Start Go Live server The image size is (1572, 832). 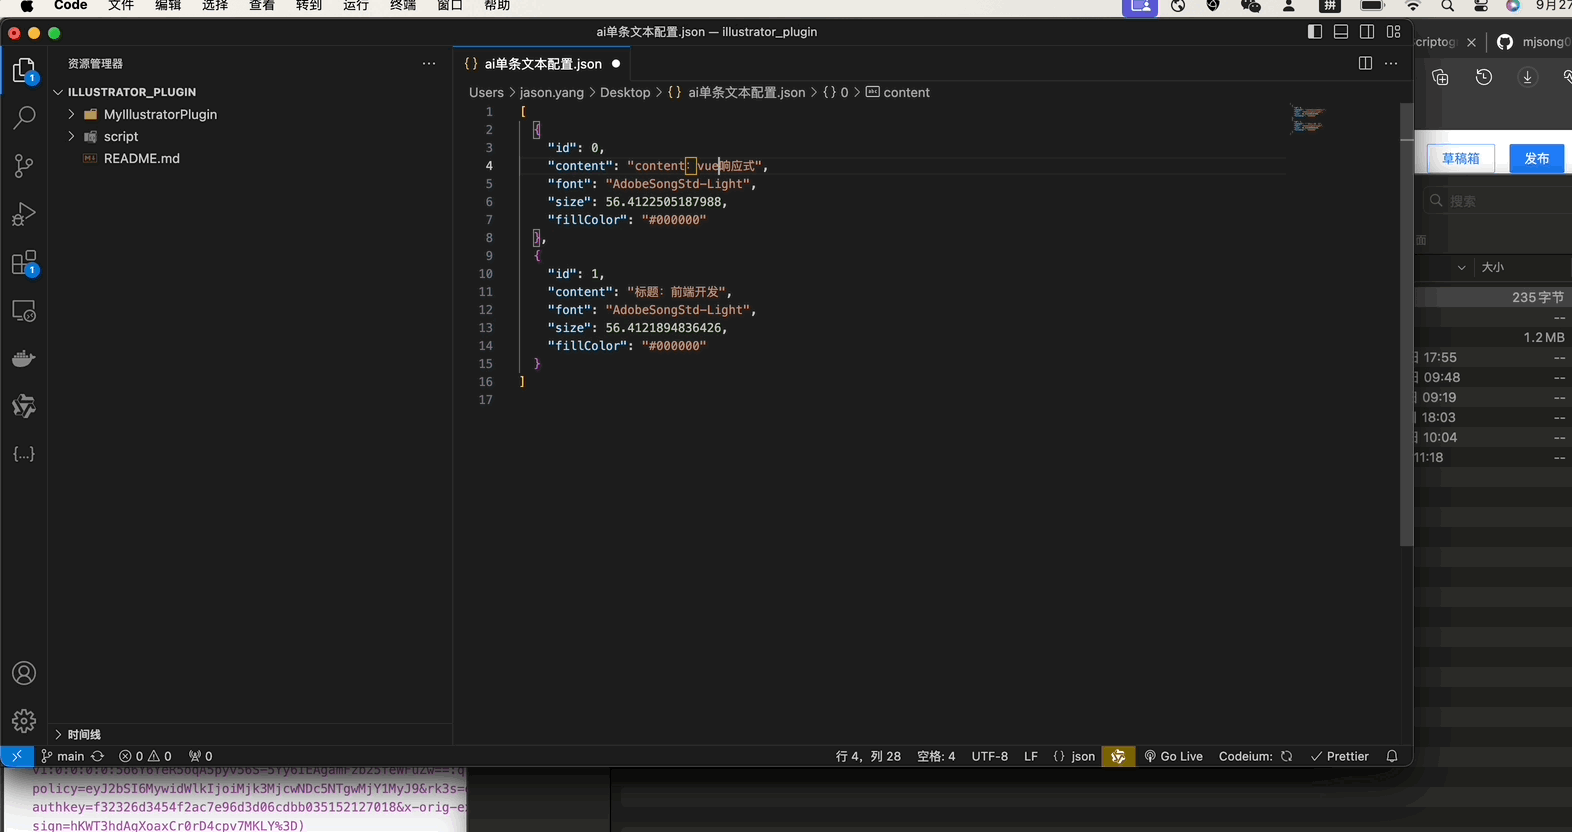1173,756
